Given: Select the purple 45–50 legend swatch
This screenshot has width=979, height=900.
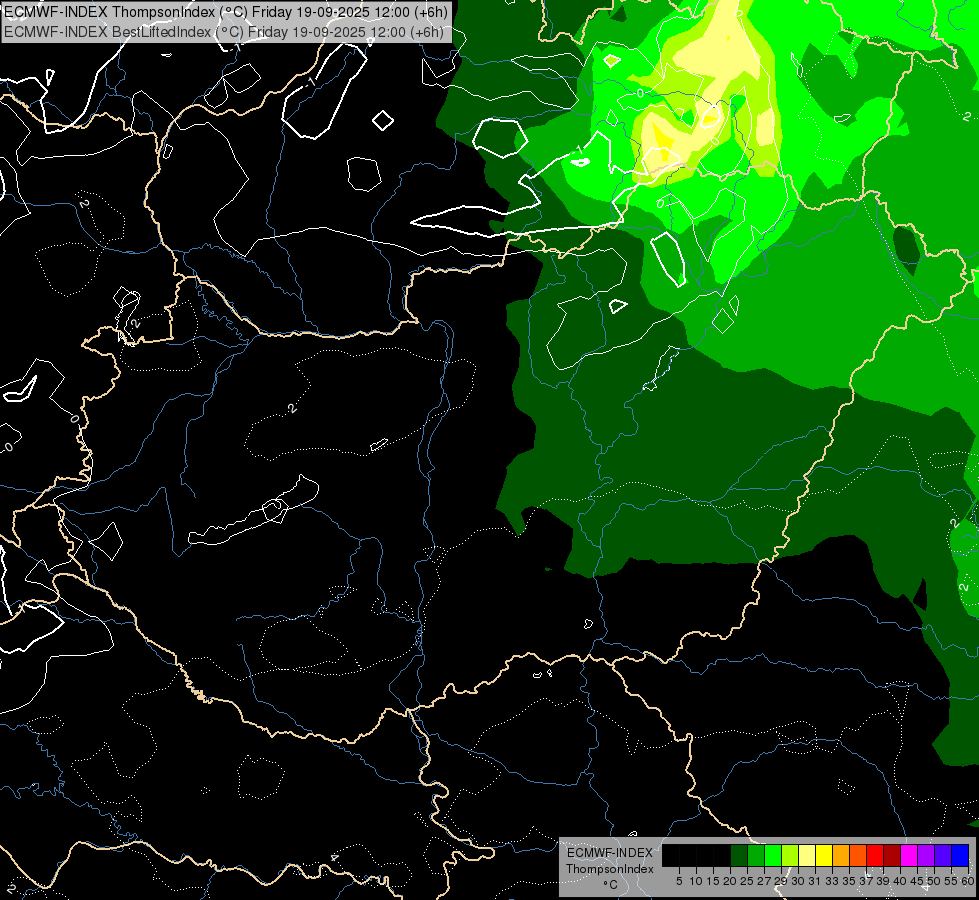Looking at the screenshot, I should (x=926, y=855).
